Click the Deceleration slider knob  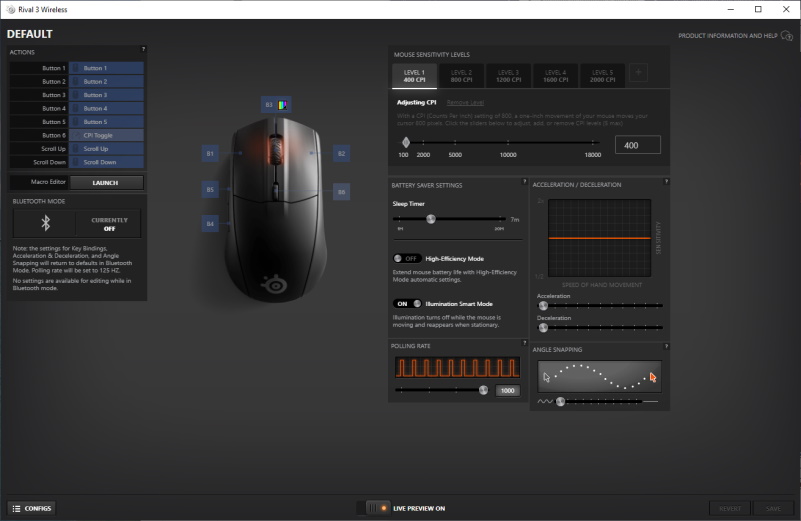point(543,327)
